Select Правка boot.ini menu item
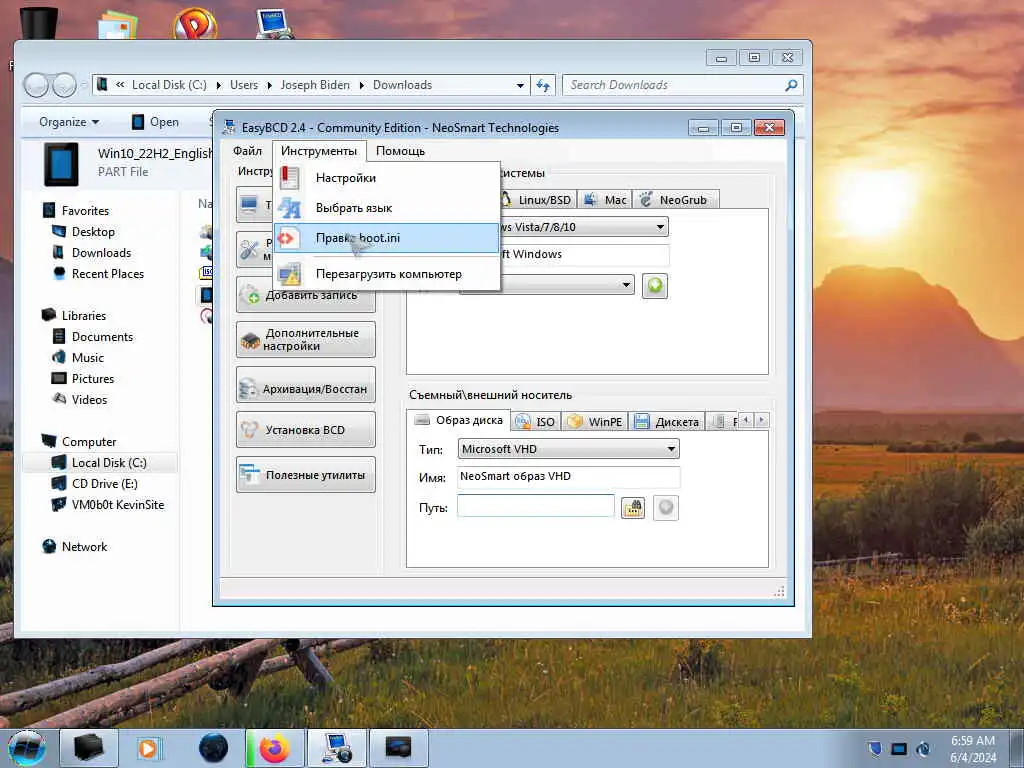 pyautogui.click(x=386, y=238)
